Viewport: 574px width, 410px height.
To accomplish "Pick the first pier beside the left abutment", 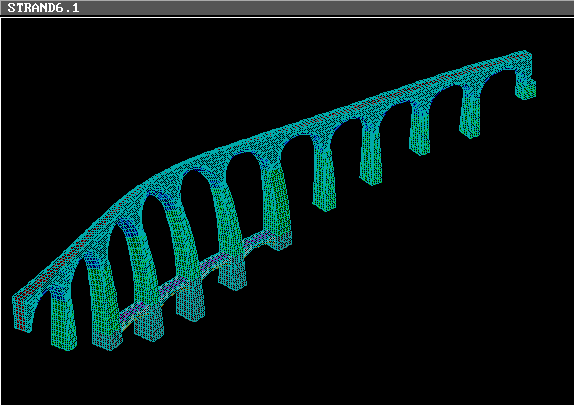I will 63,317.
